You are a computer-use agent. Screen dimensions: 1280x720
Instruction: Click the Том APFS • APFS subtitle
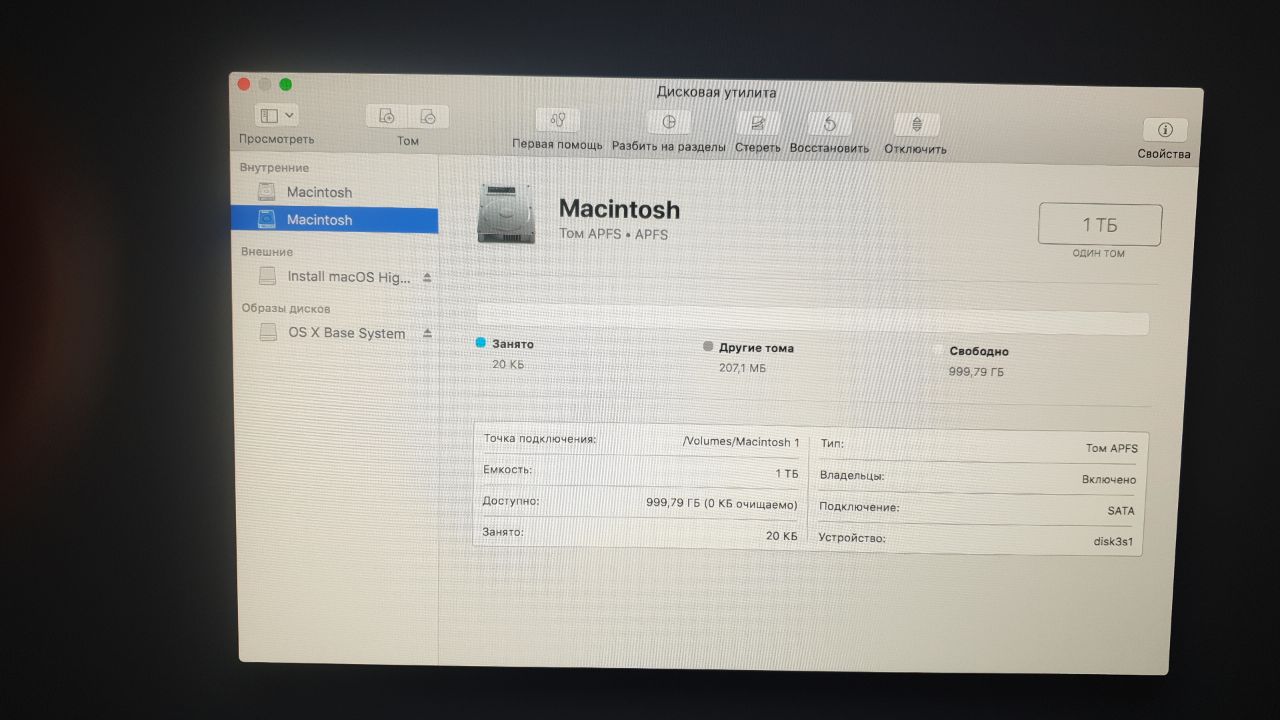613,234
